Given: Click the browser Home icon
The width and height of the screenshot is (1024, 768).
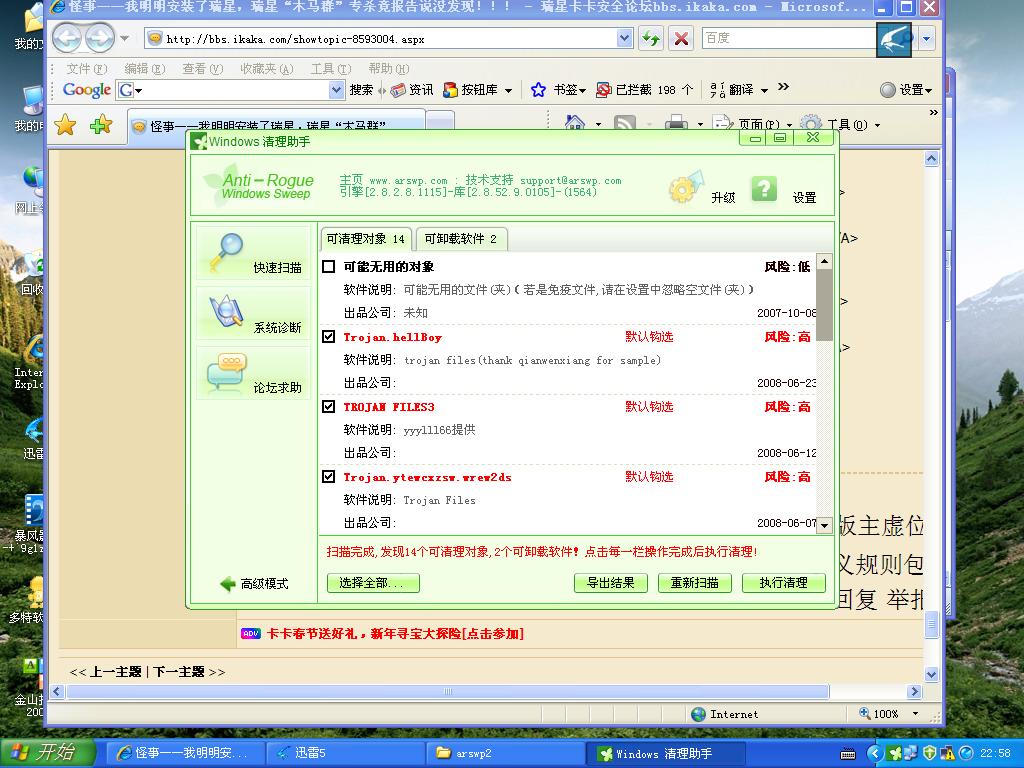Looking at the screenshot, I should click(x=575, y=123).
